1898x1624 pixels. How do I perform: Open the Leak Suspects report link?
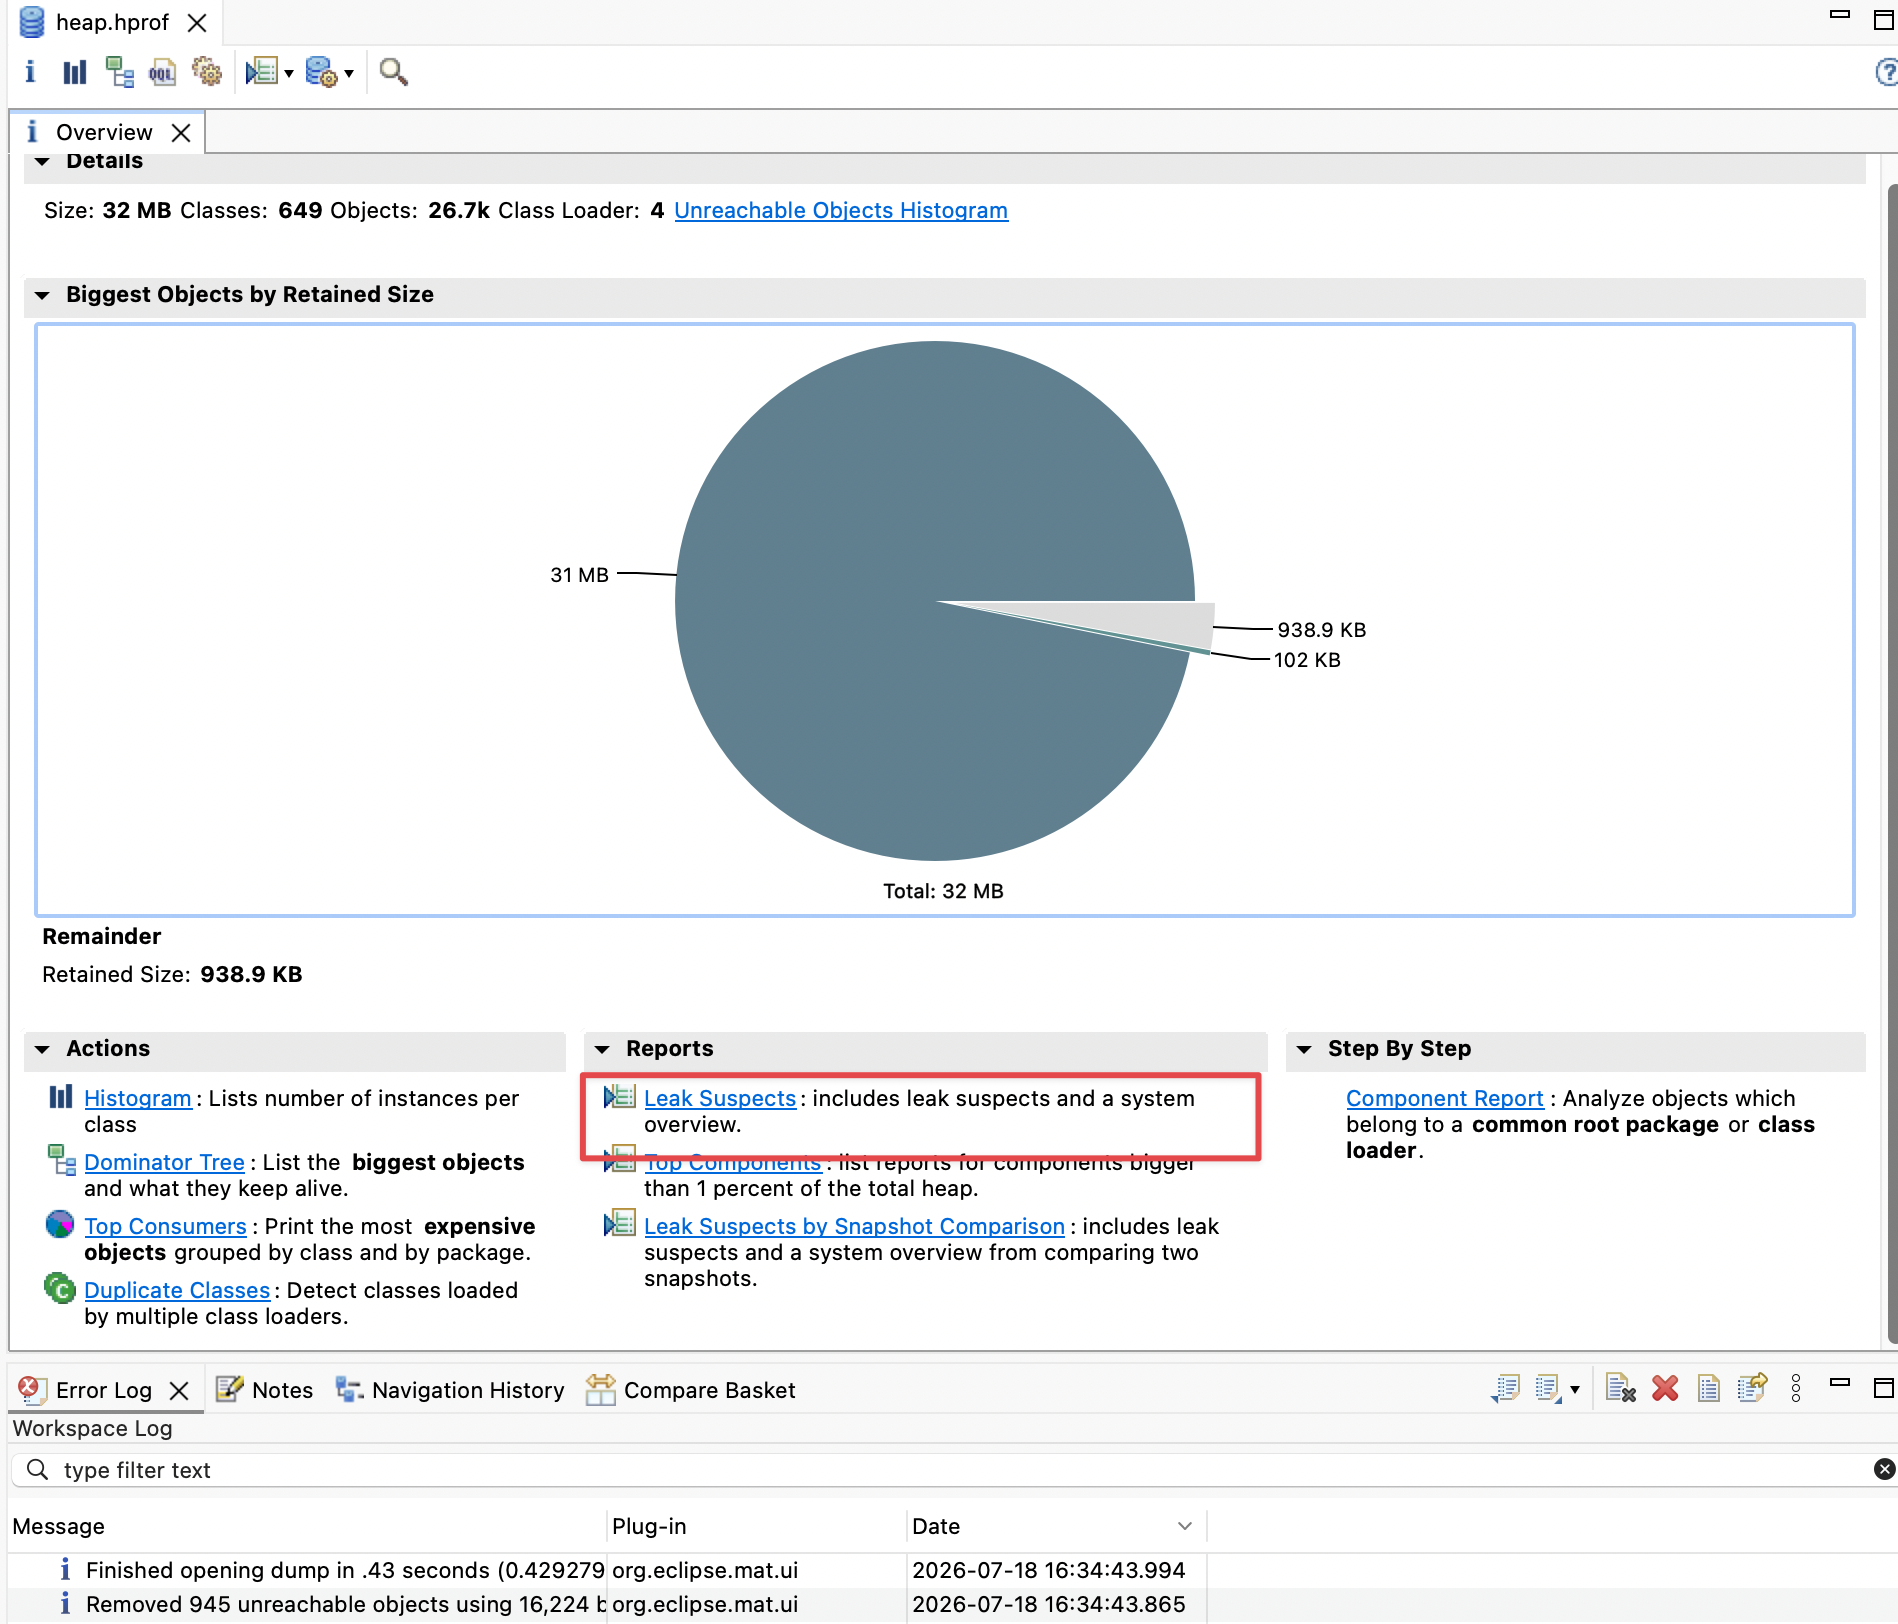(x=720, y=1098)
